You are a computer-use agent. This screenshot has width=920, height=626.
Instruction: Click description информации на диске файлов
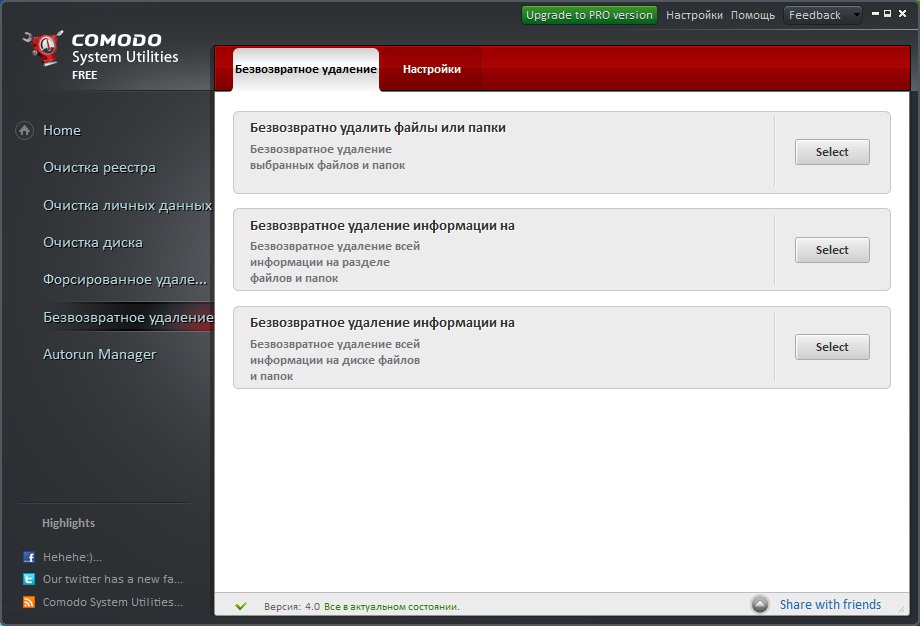pos(335,360)
